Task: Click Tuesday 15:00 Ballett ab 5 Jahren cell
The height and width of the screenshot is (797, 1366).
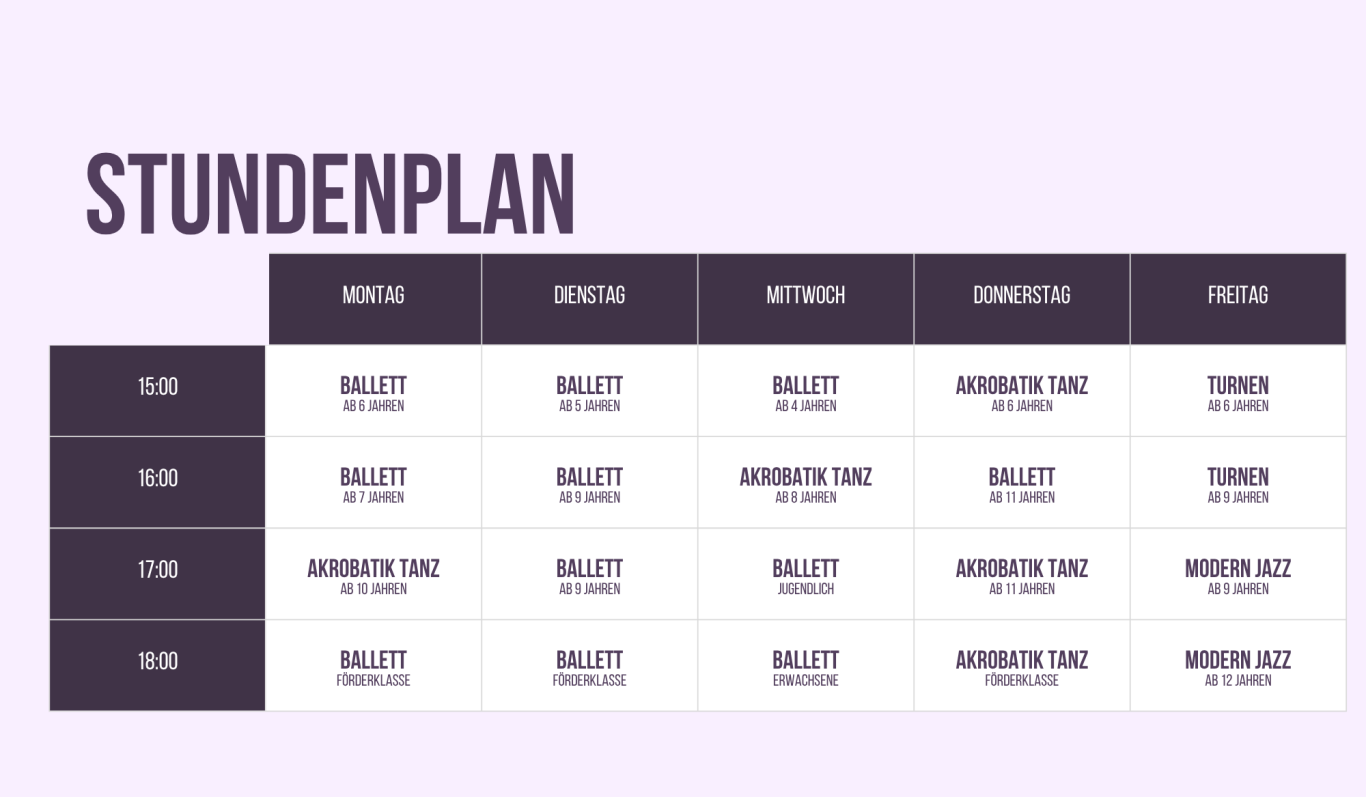Action: pos(590,391)
